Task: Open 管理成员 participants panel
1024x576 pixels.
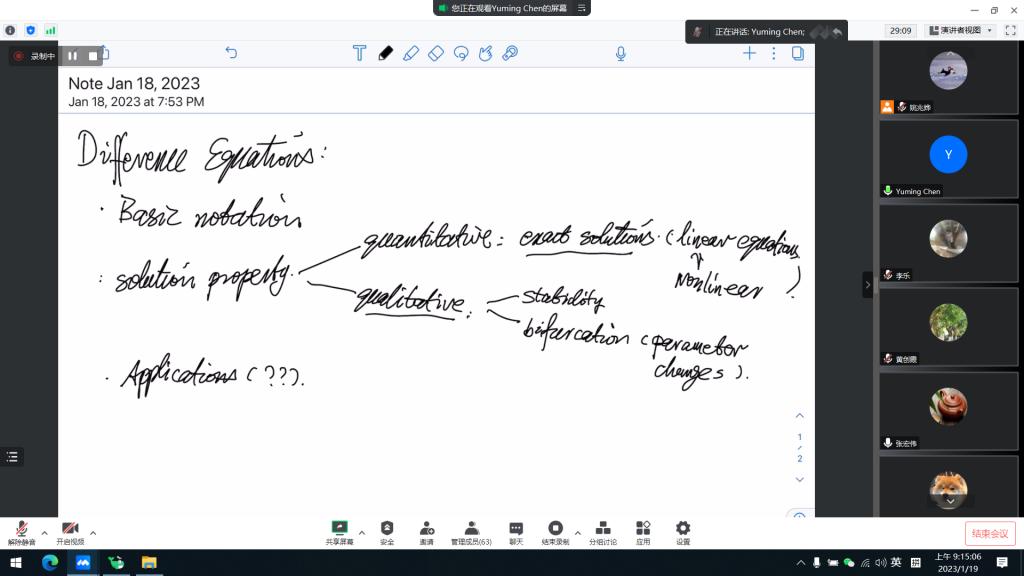Action: pyautogui.click(x=471, y=532)
